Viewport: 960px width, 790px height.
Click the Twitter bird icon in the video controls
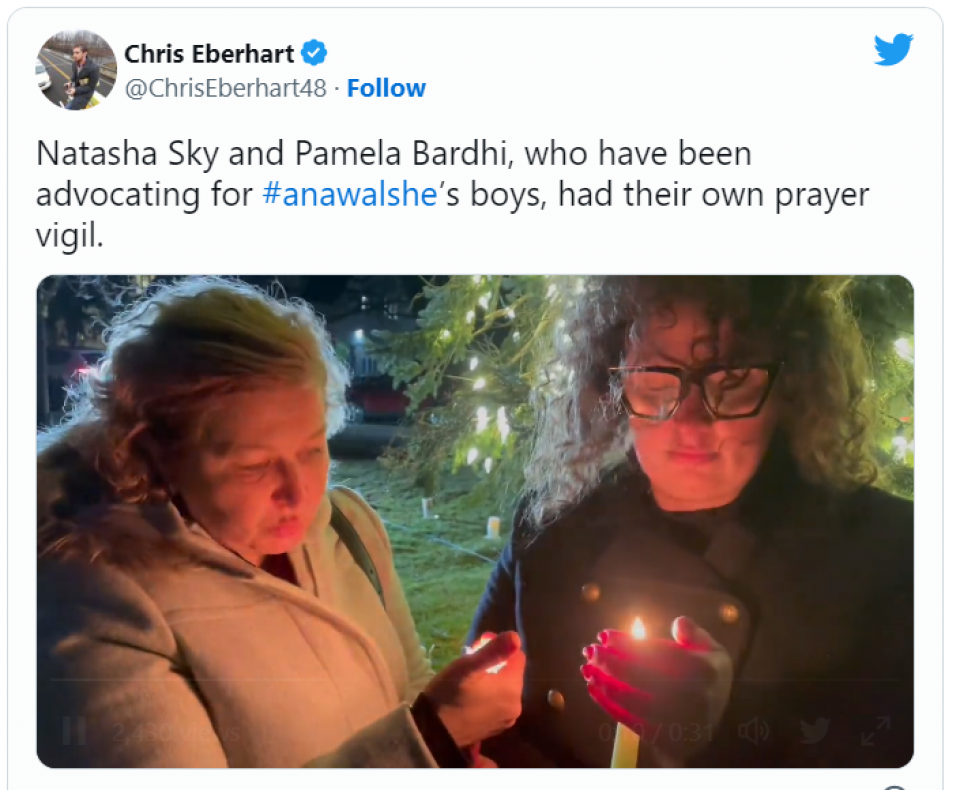tap(815, 731)
